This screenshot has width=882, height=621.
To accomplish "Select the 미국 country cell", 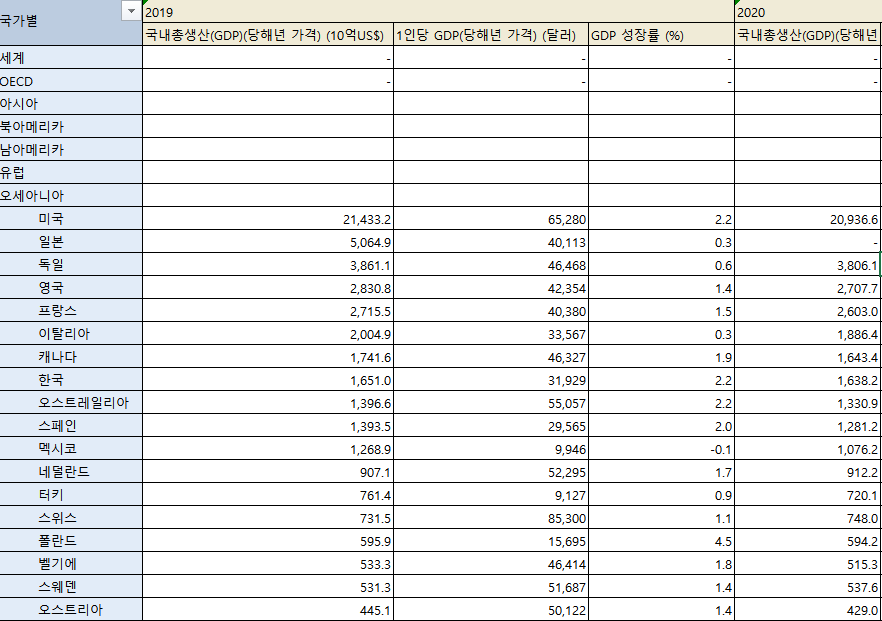I will tap(71, 219).
